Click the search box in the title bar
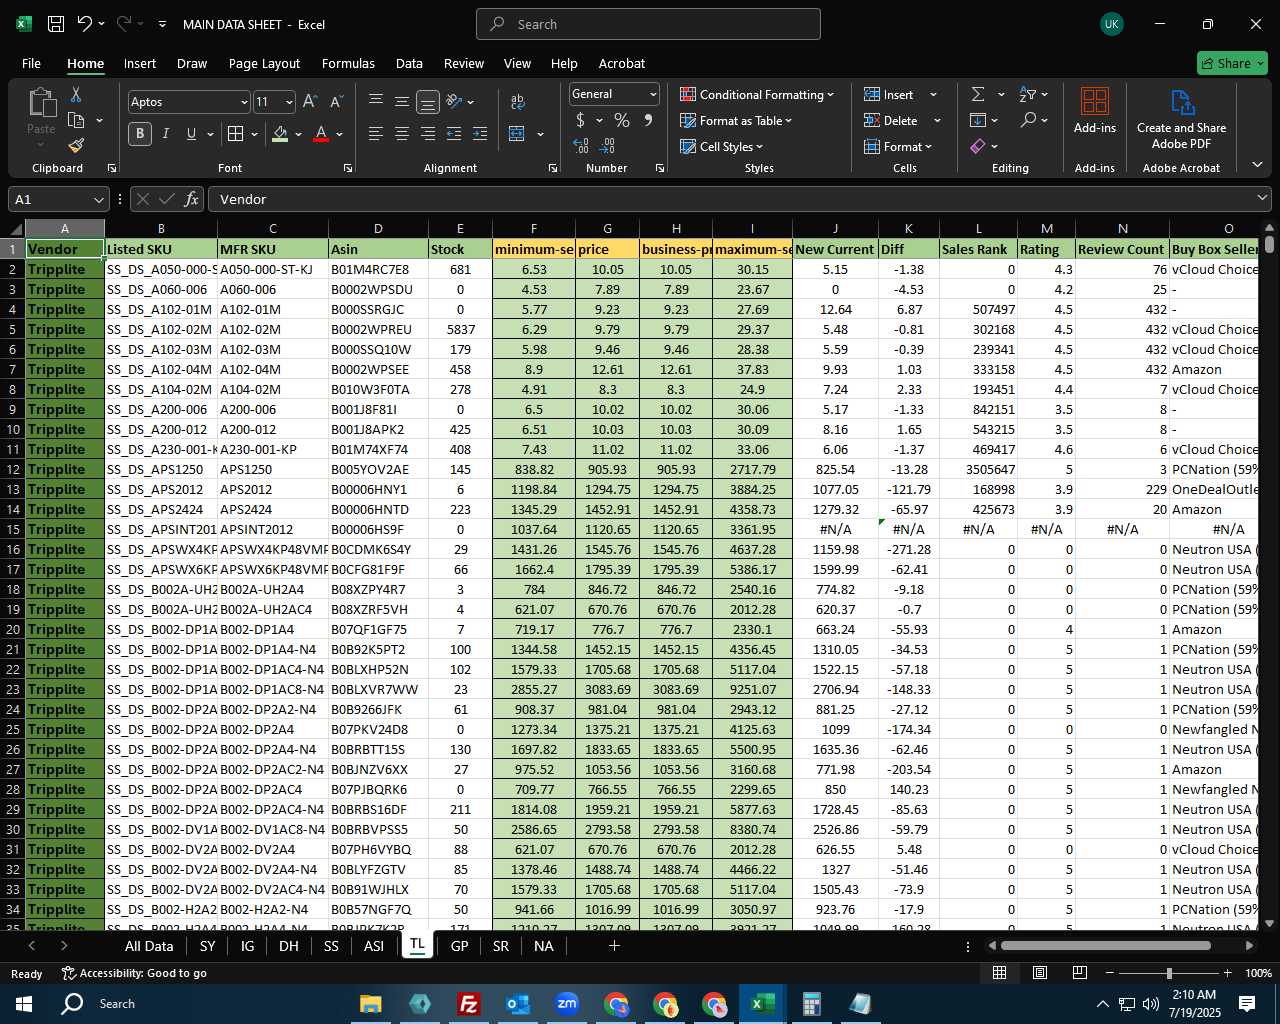Viewport: 1280px width, 1024px height. tap(648, 24)
